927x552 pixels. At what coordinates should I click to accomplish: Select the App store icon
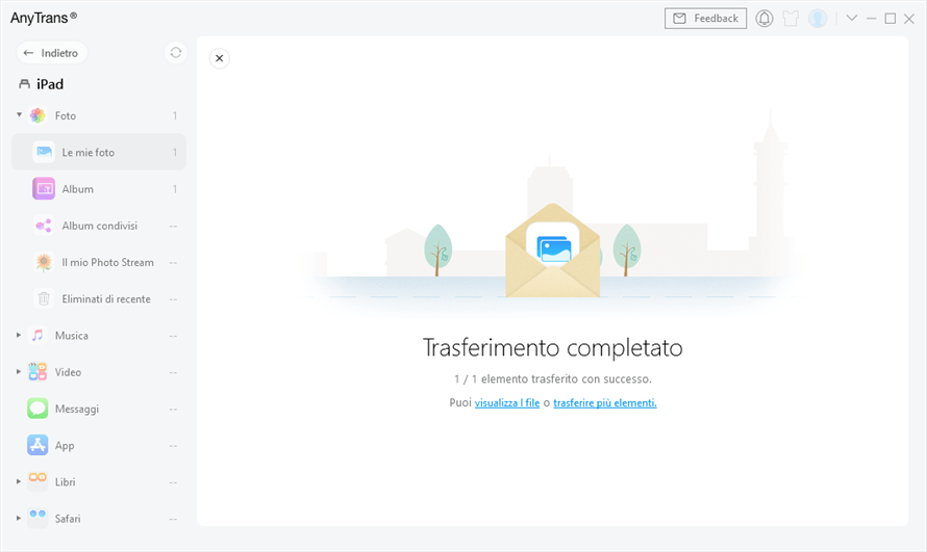click(38, 445)
